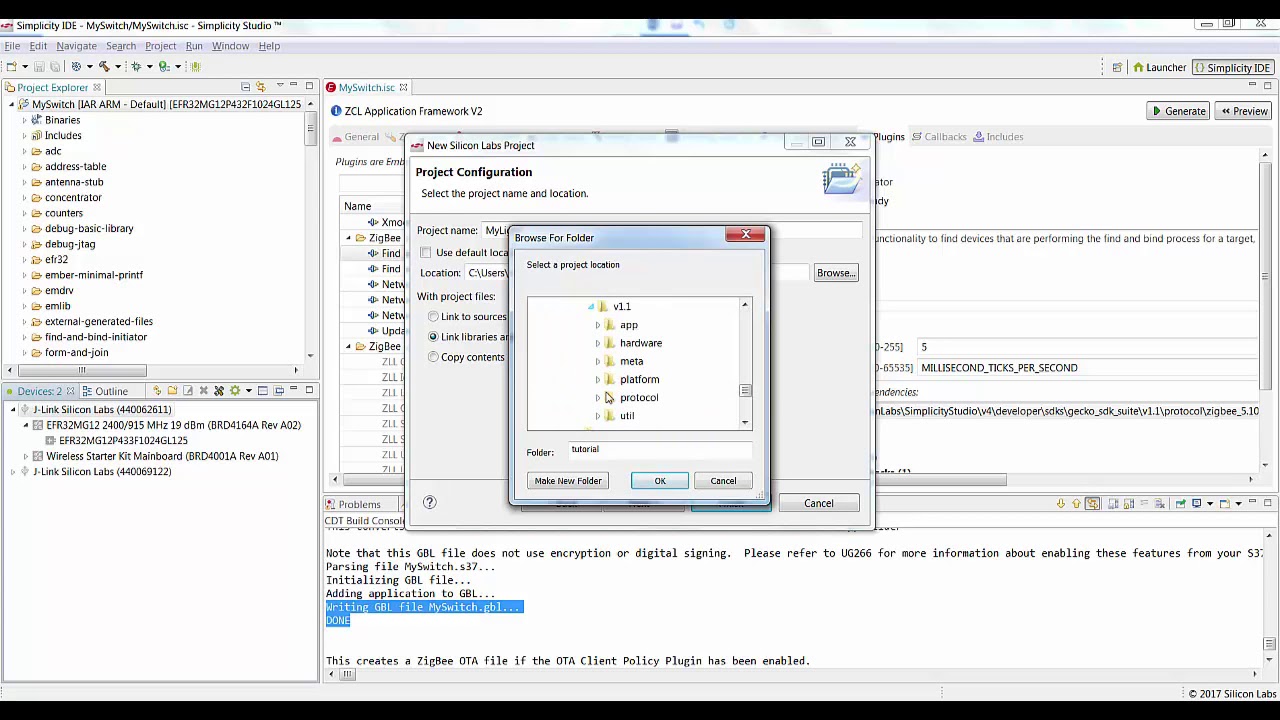Screen dimensions: 1280x720
Task: Click Browse... button in Project Configuration
Action: tap(835, 273)
